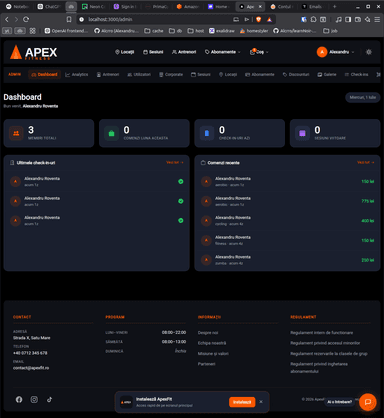The image size is (384, 418).
Task: Open Sesiuni in the top navigation
Action: (x=153, y=52)
